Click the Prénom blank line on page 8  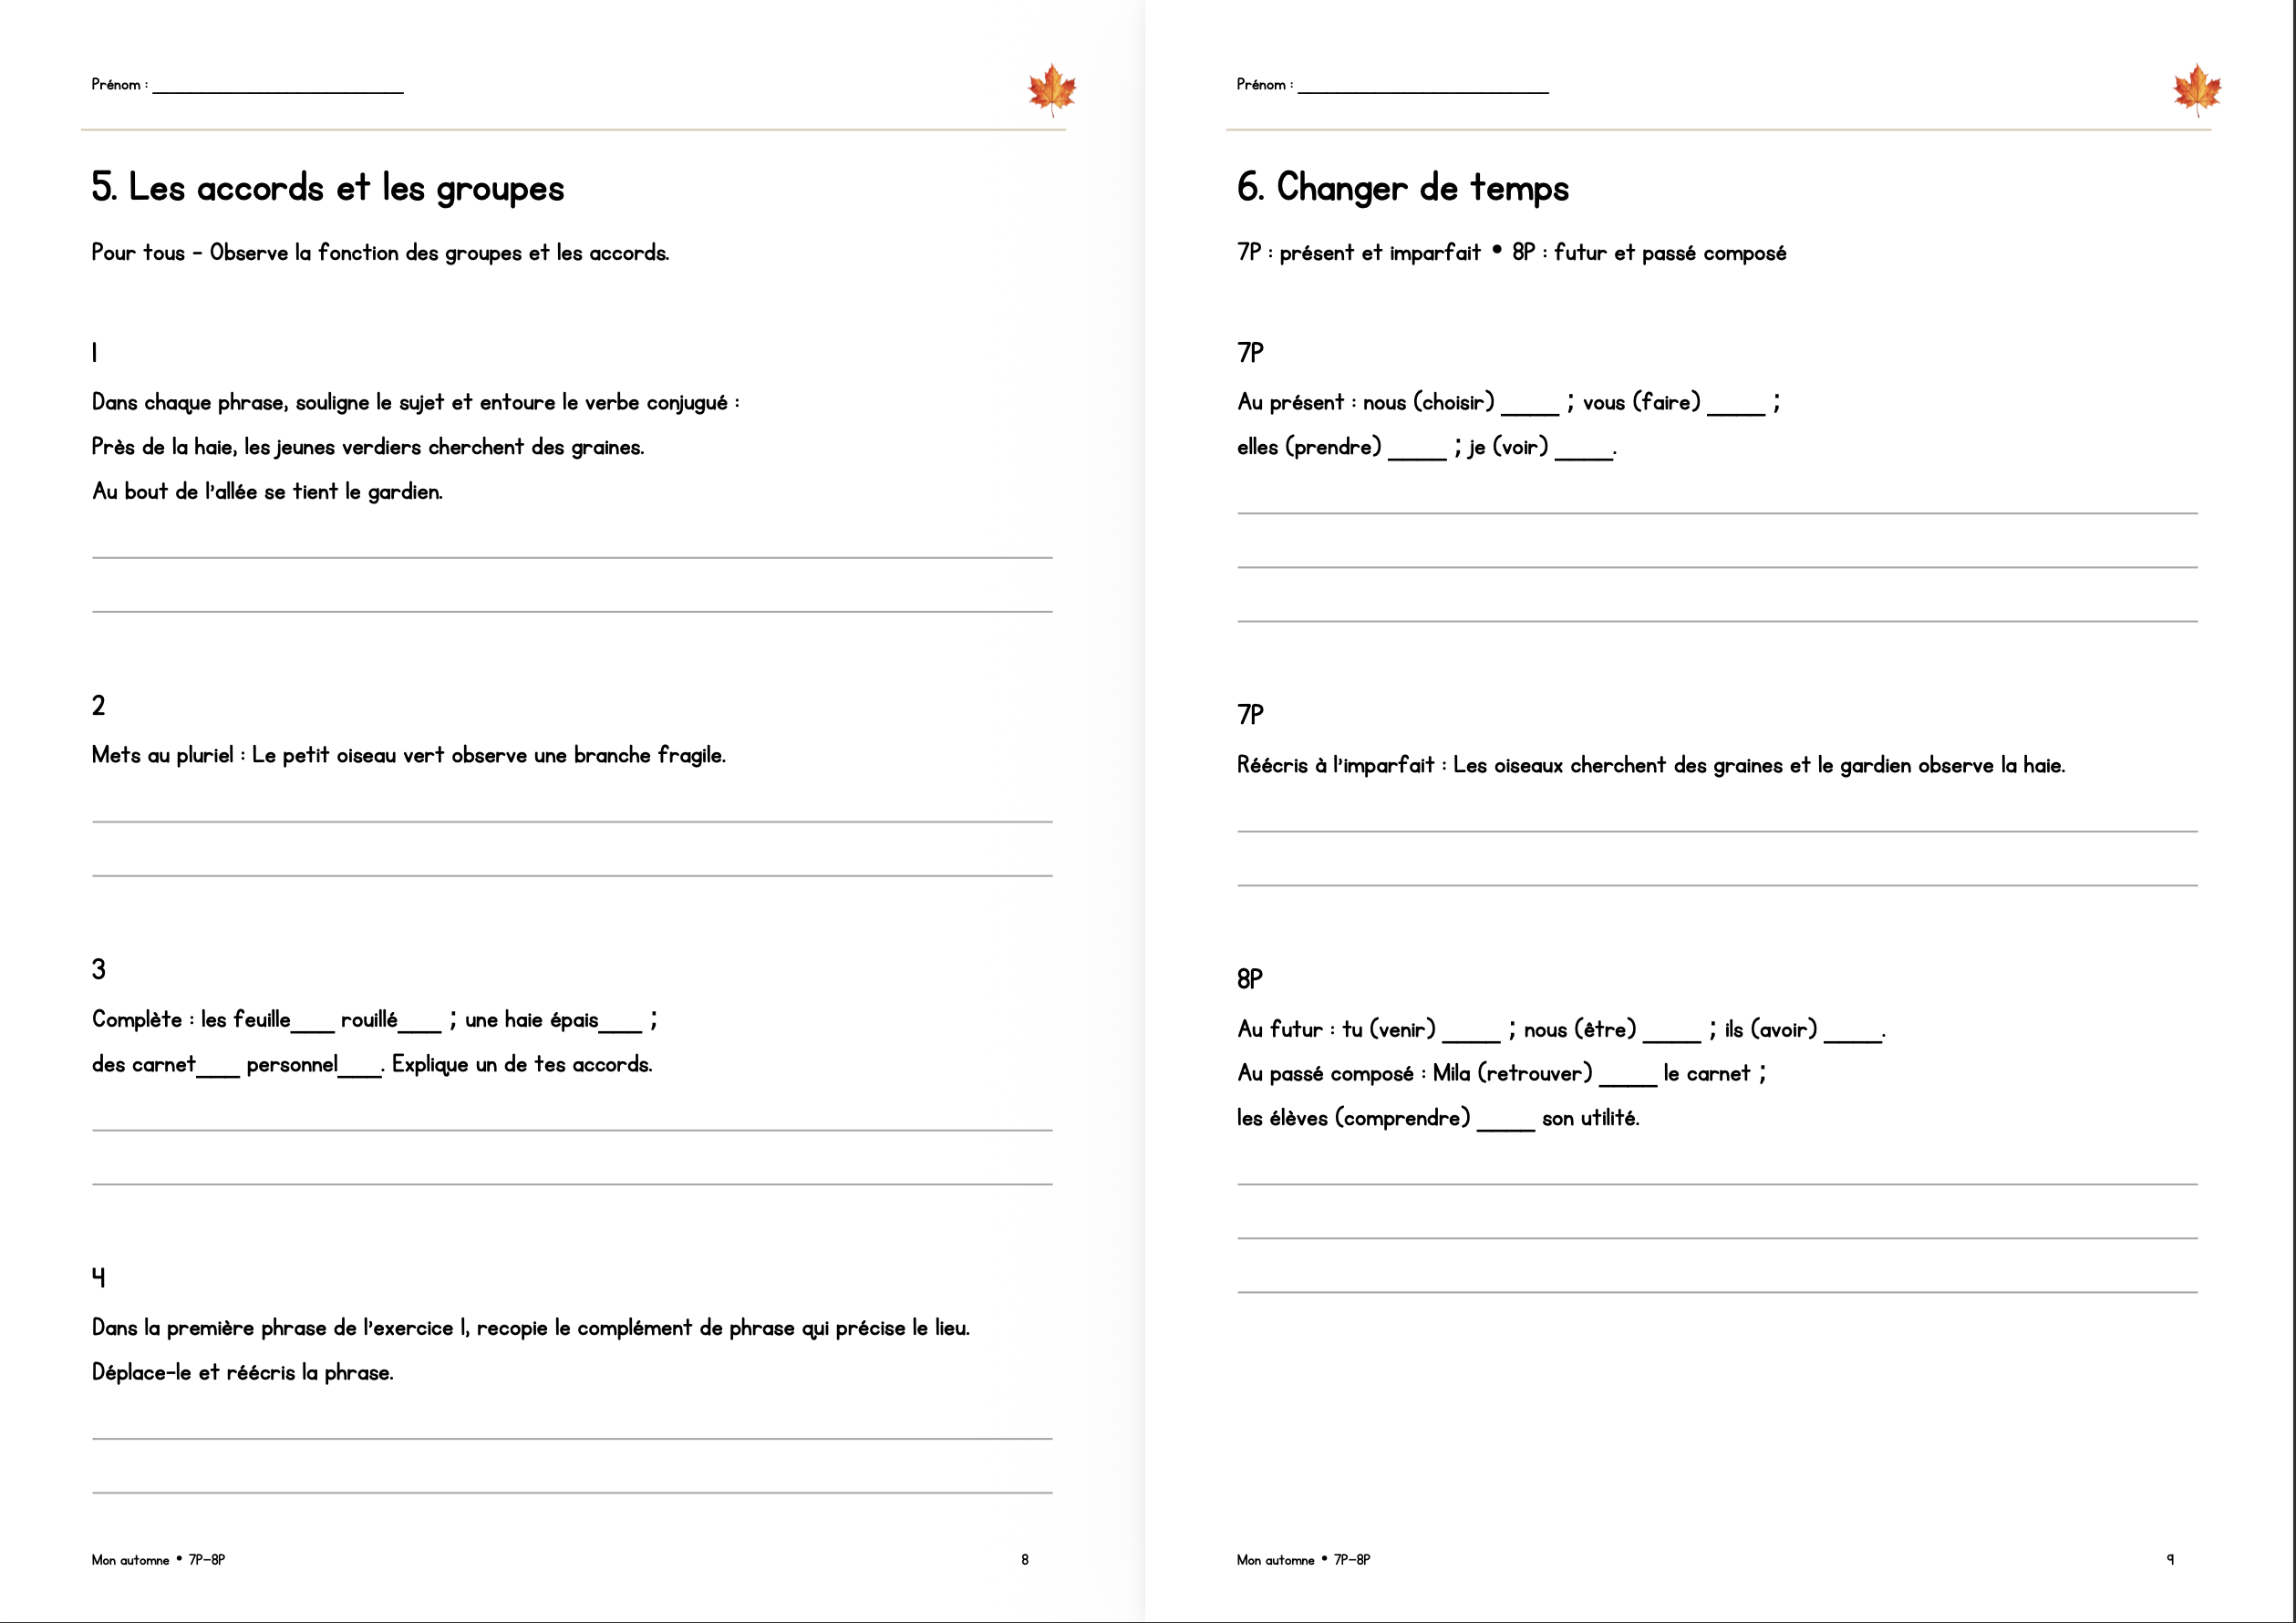tap(278, 92)
